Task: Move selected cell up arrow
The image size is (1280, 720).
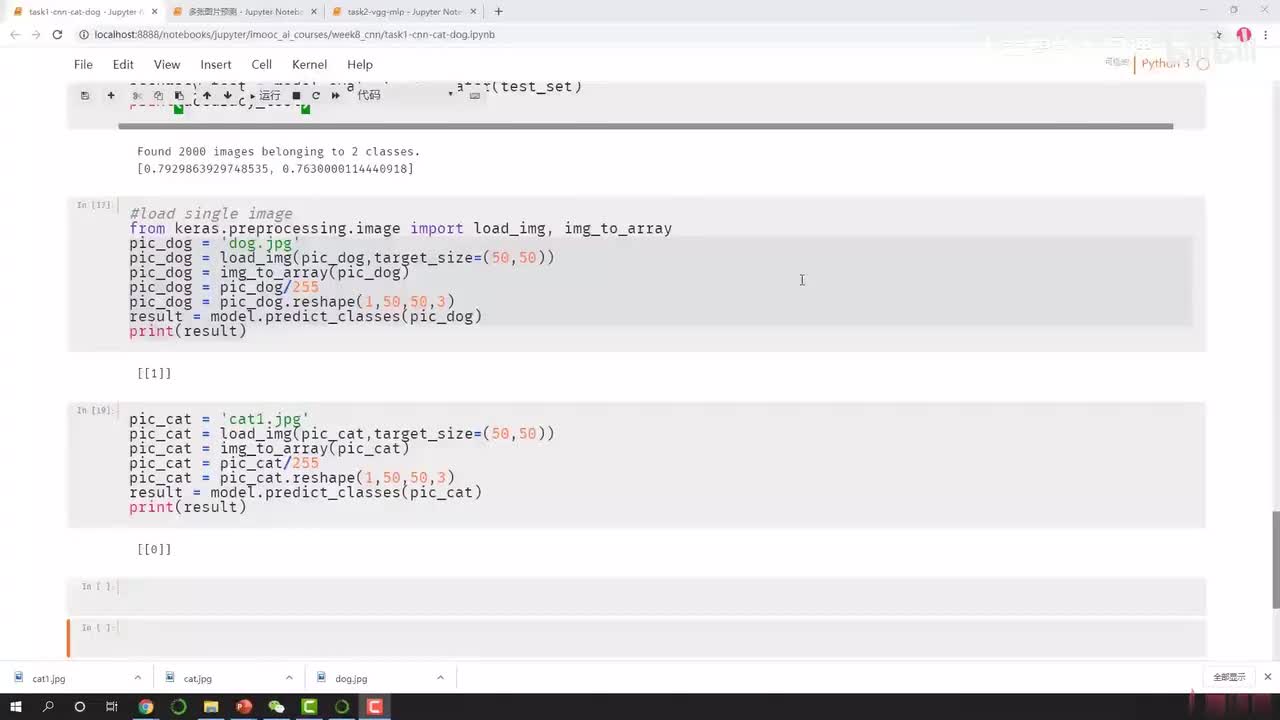Action: 207,96
